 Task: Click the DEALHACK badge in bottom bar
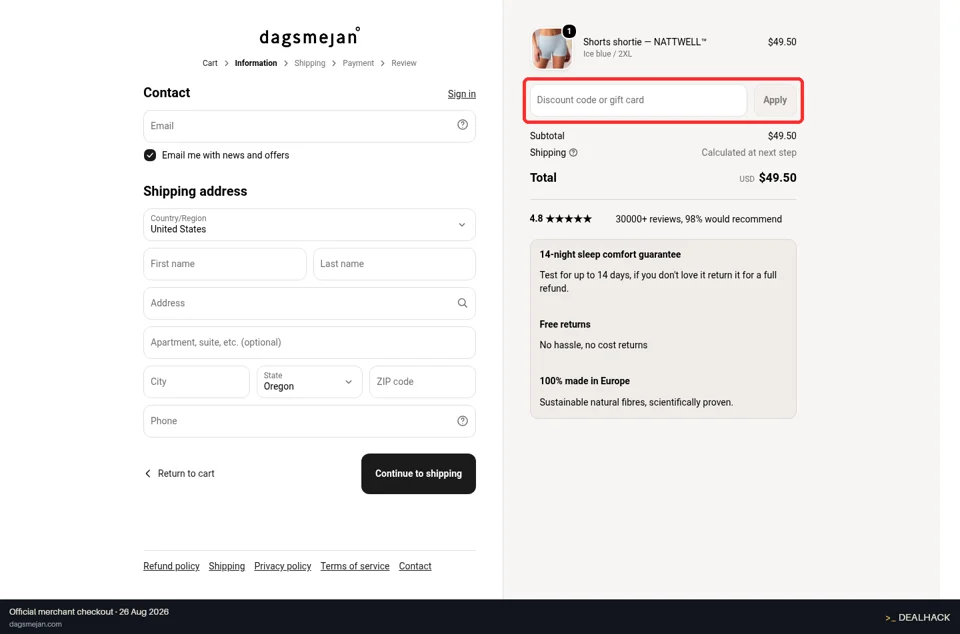point(917,617)
